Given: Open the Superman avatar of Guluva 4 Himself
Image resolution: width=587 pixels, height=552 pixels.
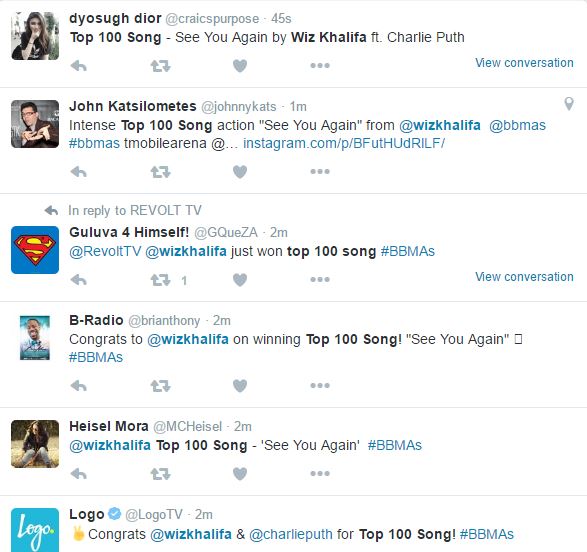Looking at the screenshot, I should tap(35, 250).
